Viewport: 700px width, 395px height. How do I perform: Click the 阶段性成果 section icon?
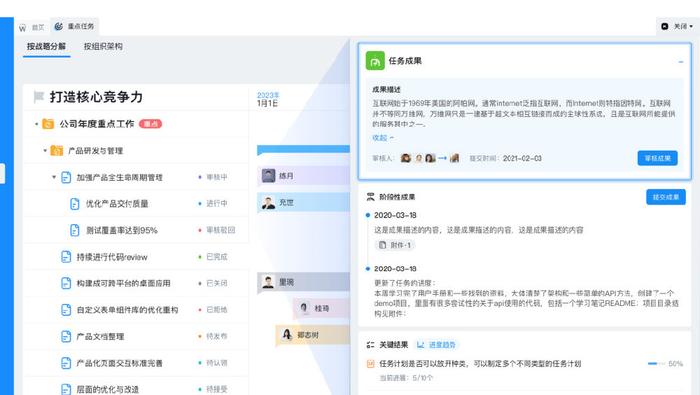[371, 197]
